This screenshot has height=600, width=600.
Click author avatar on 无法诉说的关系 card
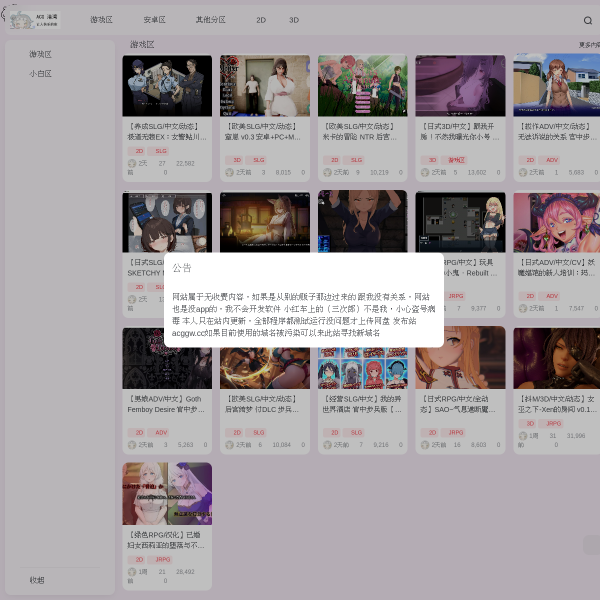[523, 173]
